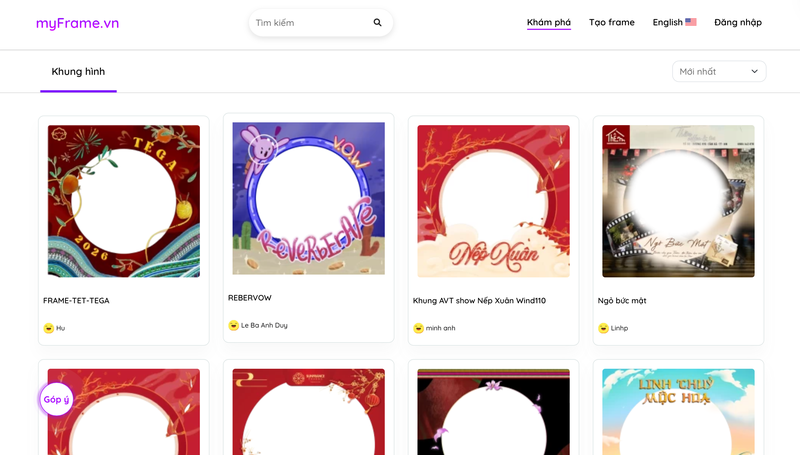Image resolution: width=800 pixels, height=455 pixels.
Task: Select the Khung hình tab
Action: point(78,72)
